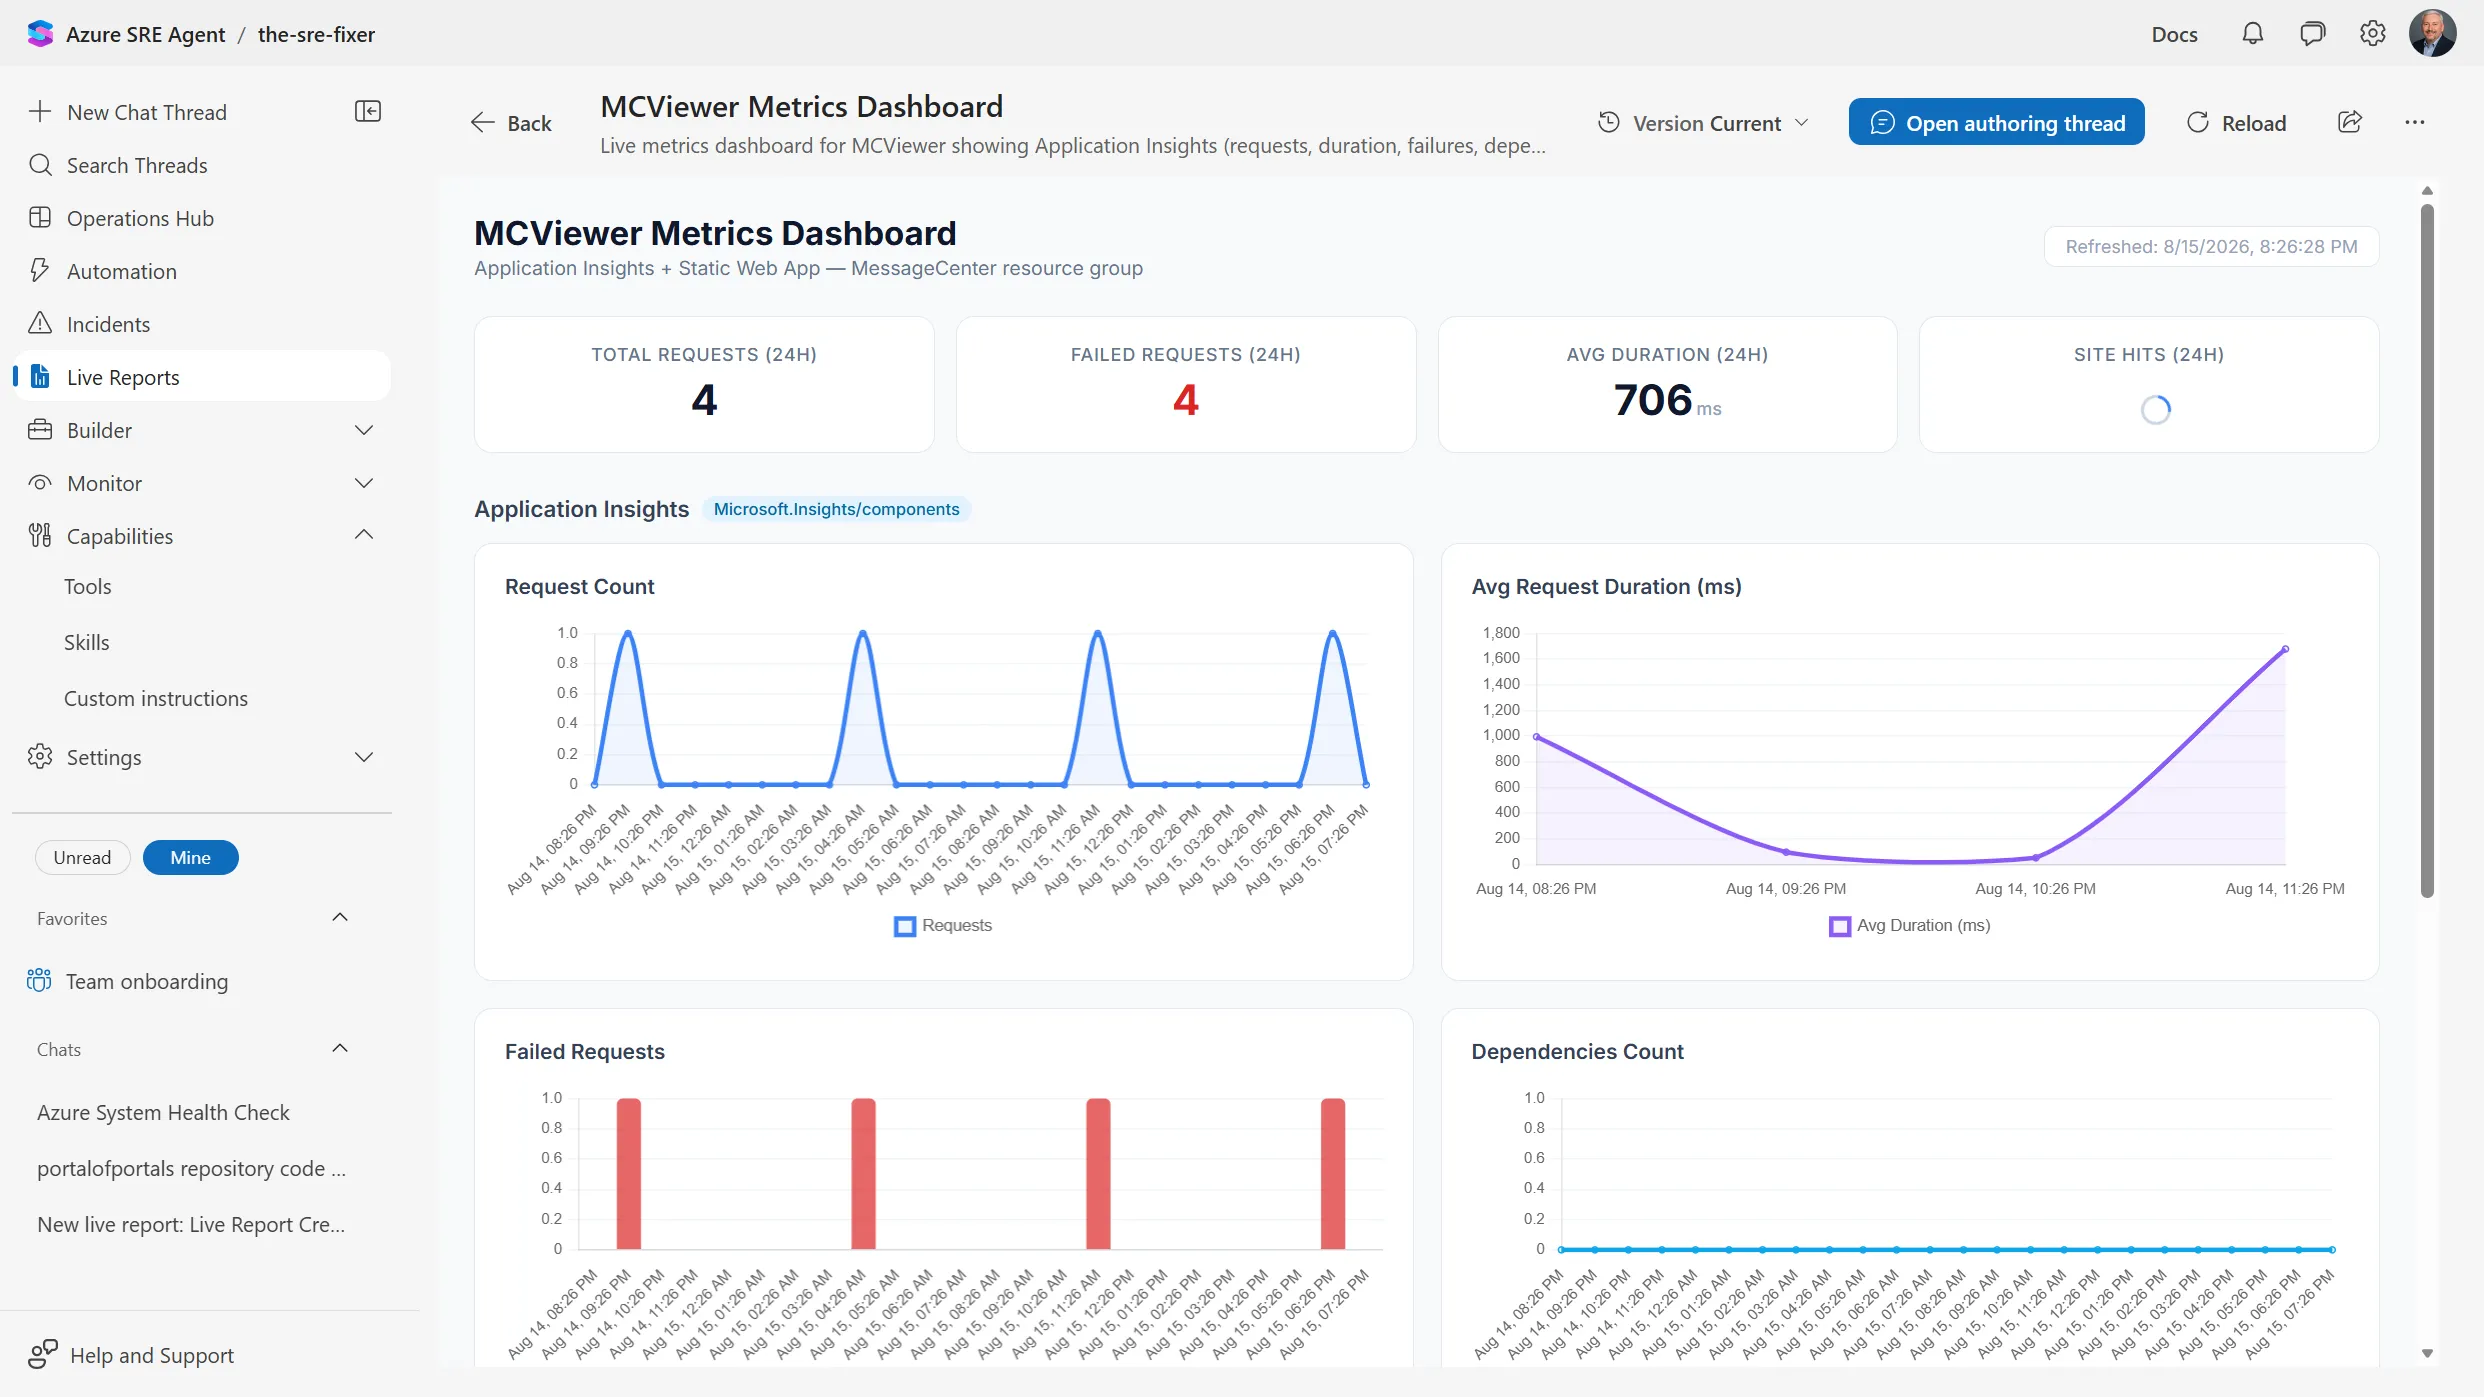Click the Request Count chart title

pos(579,586)
